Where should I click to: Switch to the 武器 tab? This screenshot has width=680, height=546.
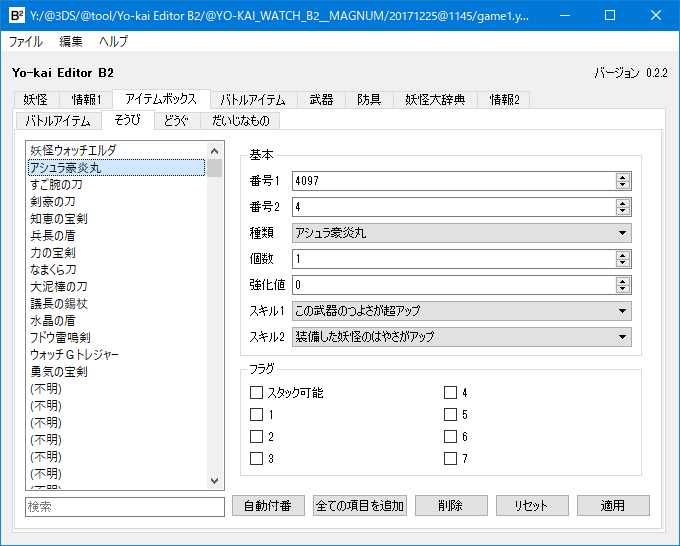[x=321, y=100]
